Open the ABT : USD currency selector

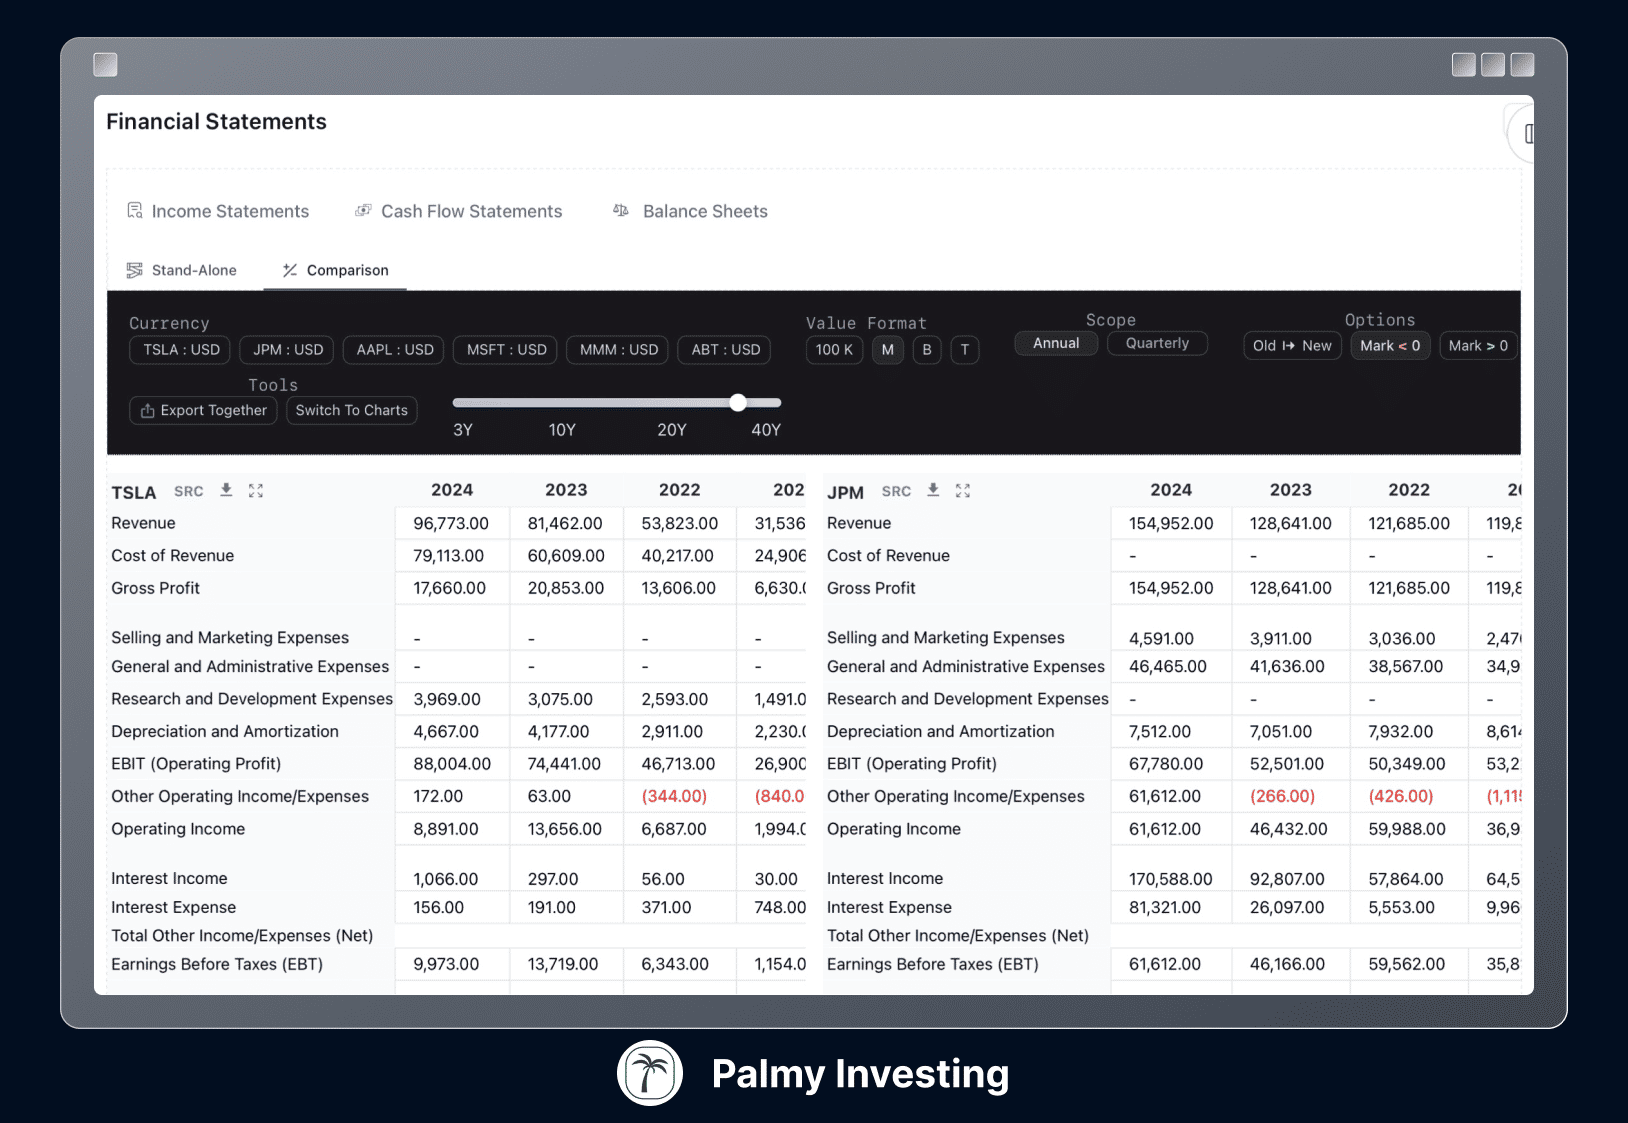(726, 350)
